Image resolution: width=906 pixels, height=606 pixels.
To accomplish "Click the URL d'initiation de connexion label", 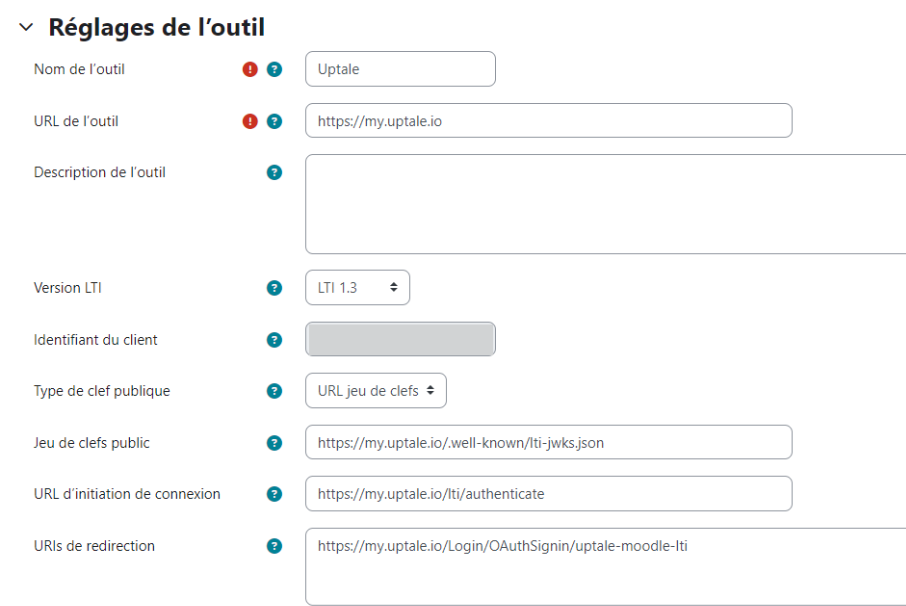I will (127, 494).
